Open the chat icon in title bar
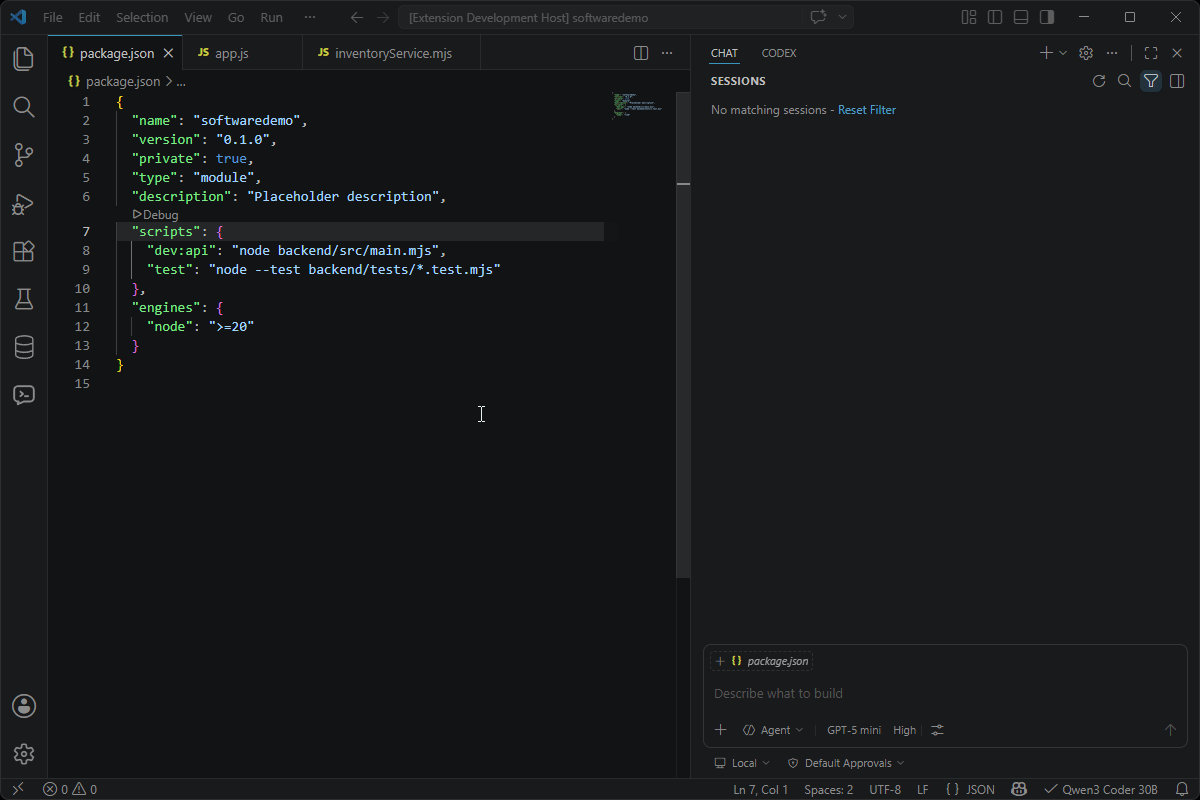The width and height of the screenshot is (1200, 800). [x=819, y=17]
